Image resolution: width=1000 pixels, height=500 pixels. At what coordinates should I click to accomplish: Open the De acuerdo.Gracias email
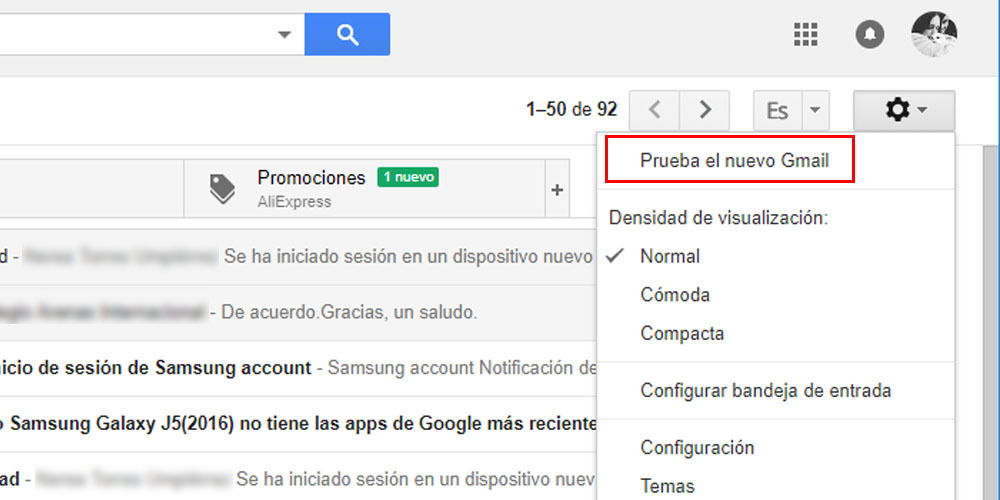tap(298, 312)
